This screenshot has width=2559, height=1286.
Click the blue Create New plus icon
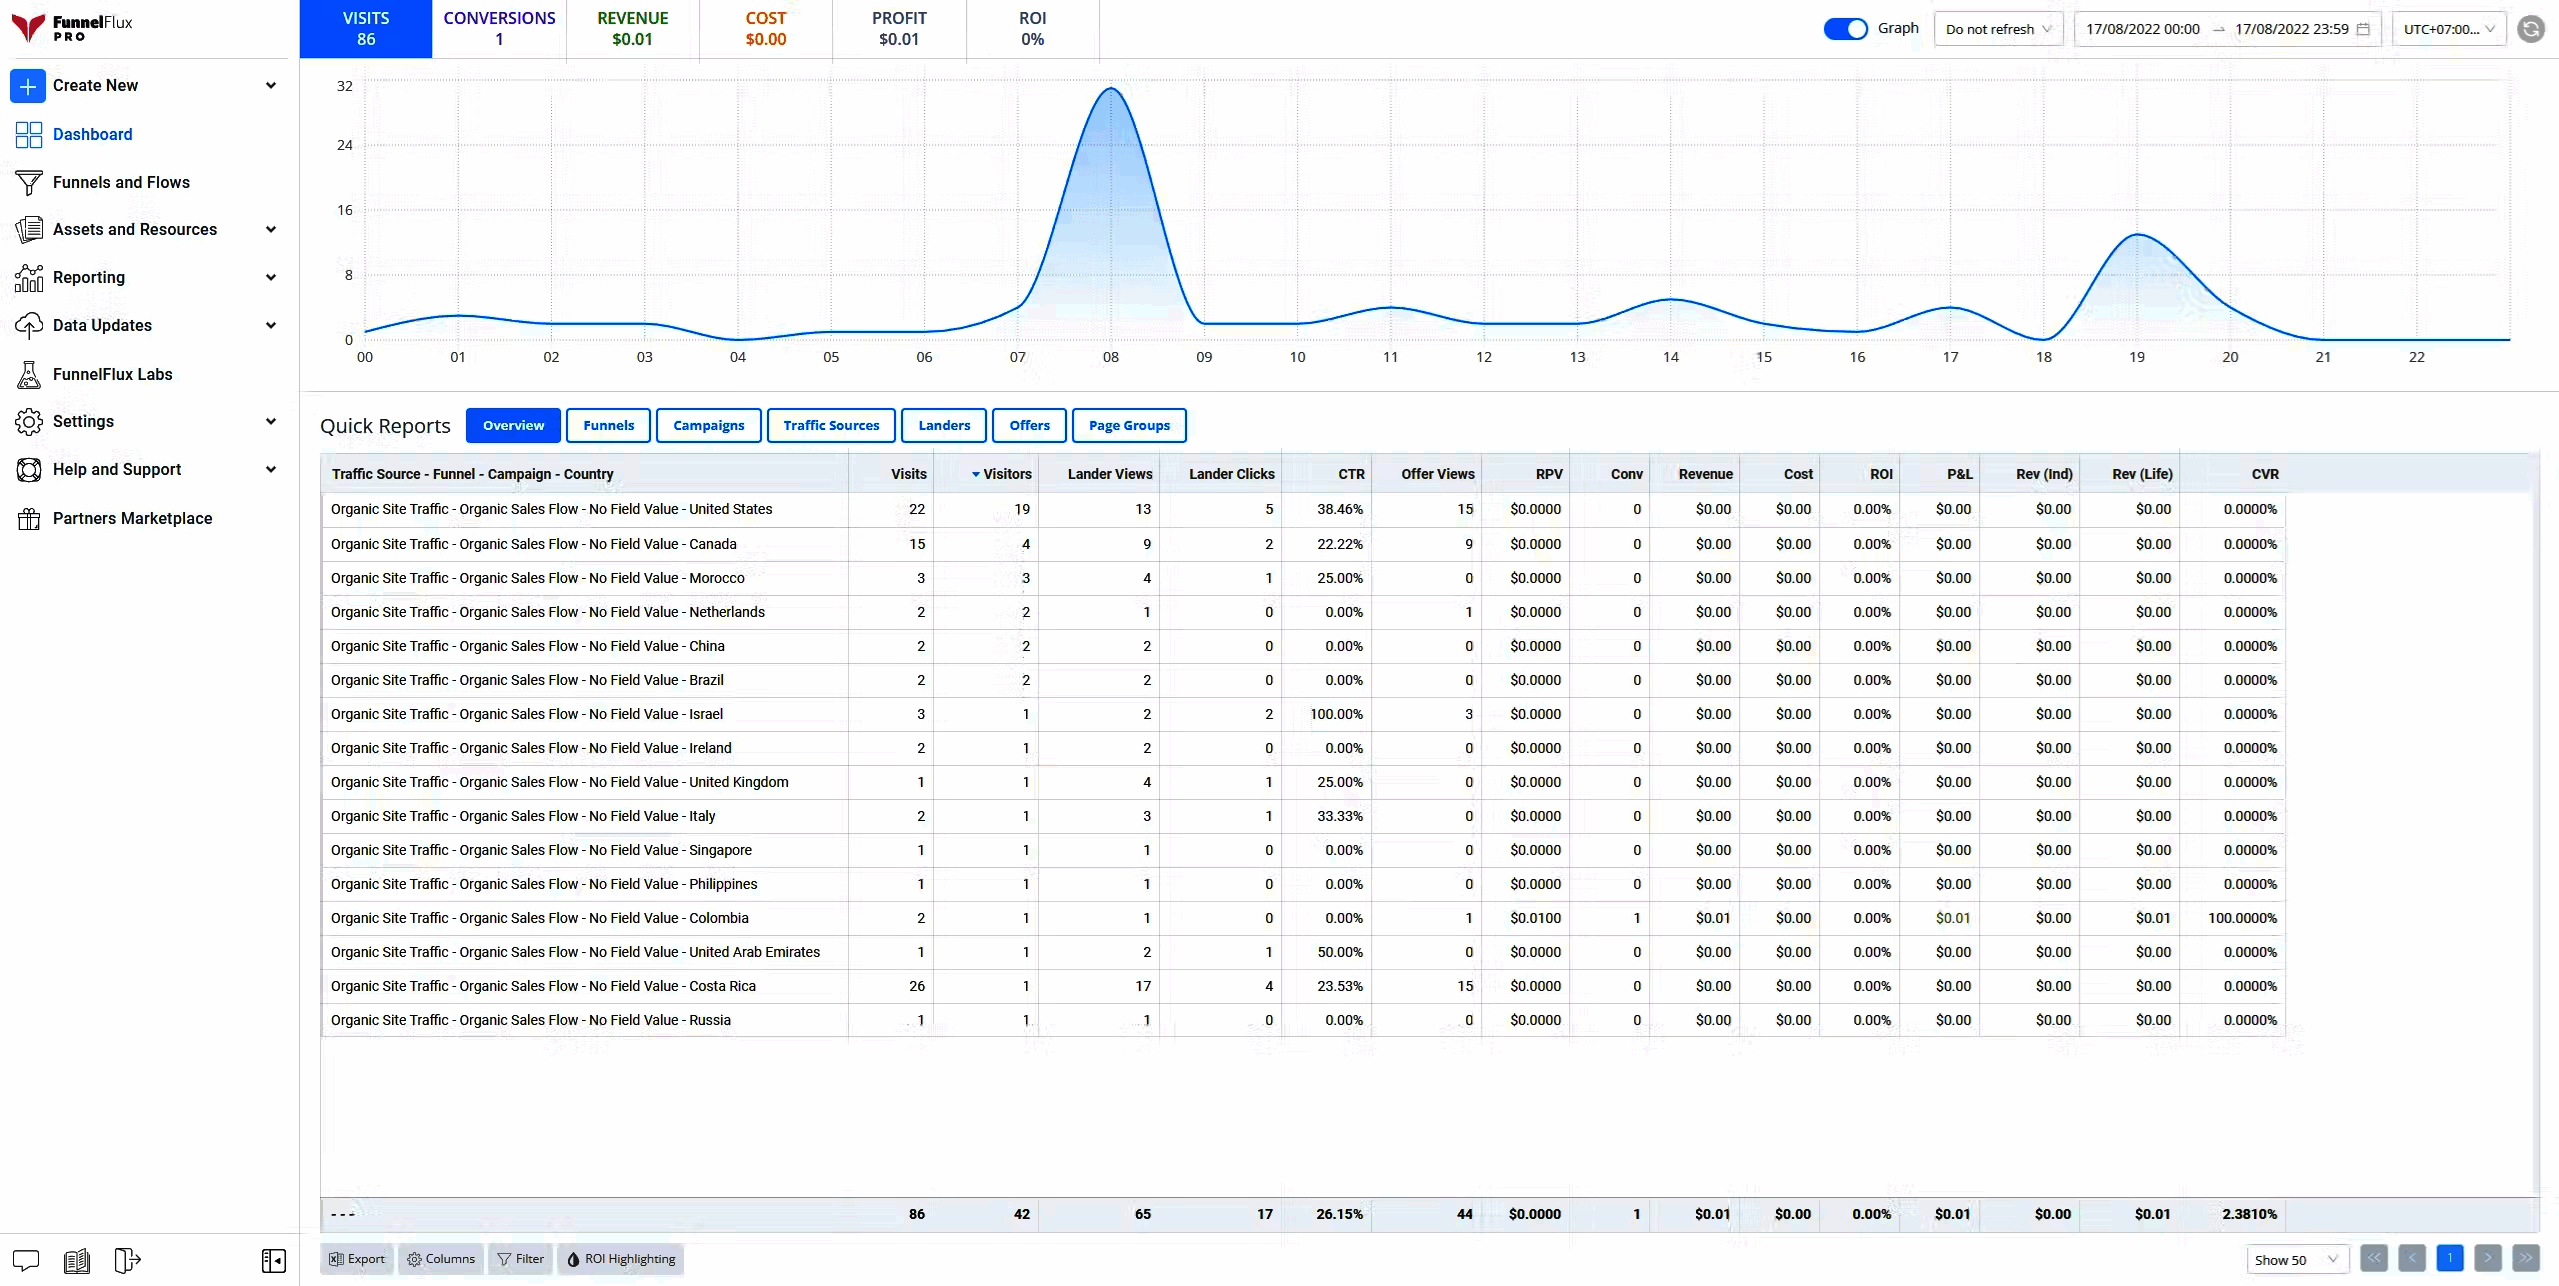point(28,86)
